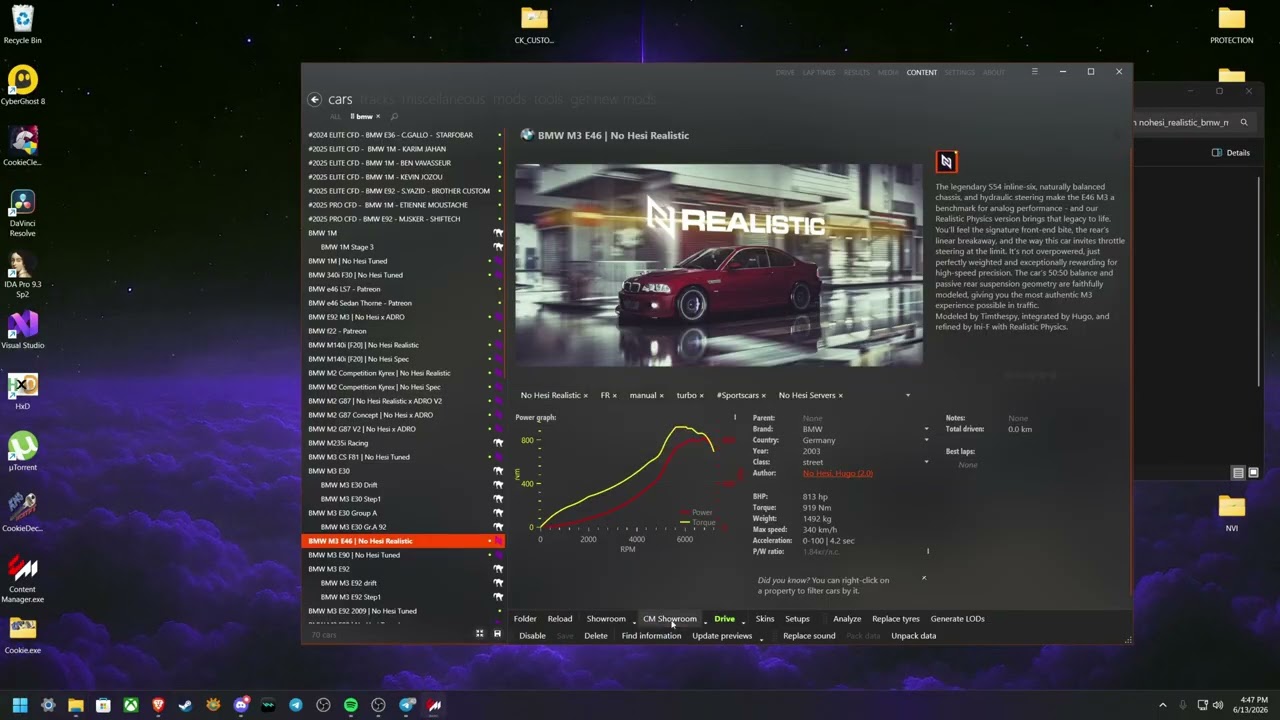Screen dimensions: 1280x720
Task: Open Content Manager.exe desktop shortcut
Action: 22,579
